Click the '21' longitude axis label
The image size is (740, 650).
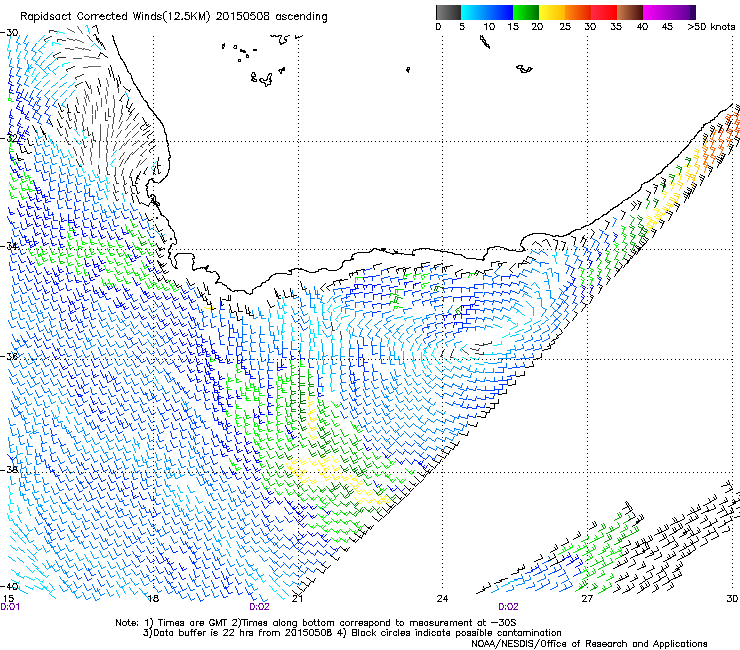pyautogui.click(x=297, y=598)
